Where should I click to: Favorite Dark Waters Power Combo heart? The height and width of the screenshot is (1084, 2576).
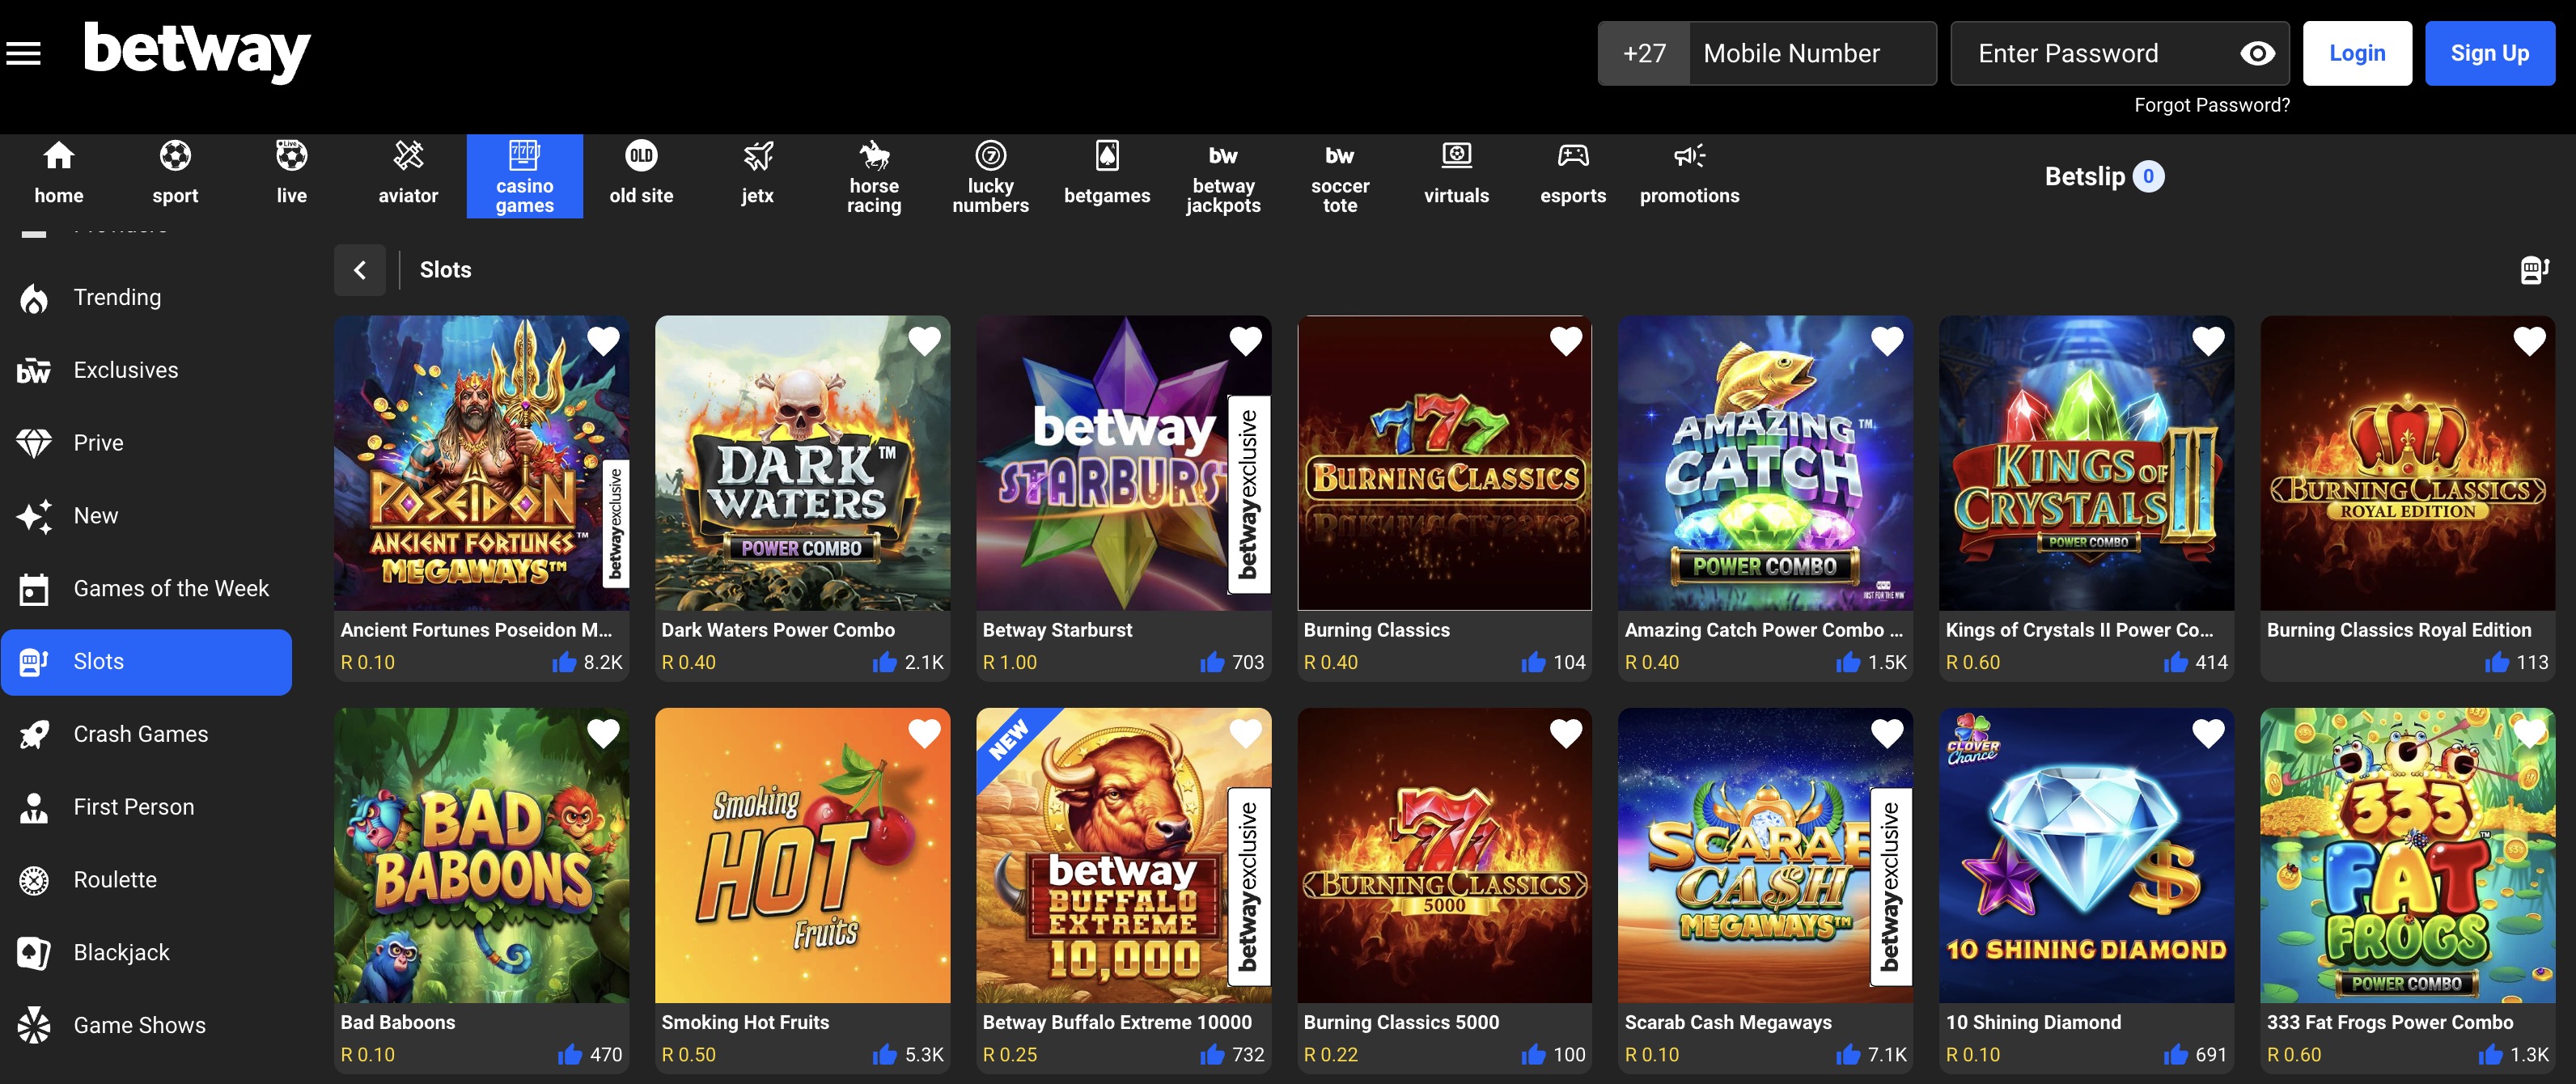tap(924, 342)
